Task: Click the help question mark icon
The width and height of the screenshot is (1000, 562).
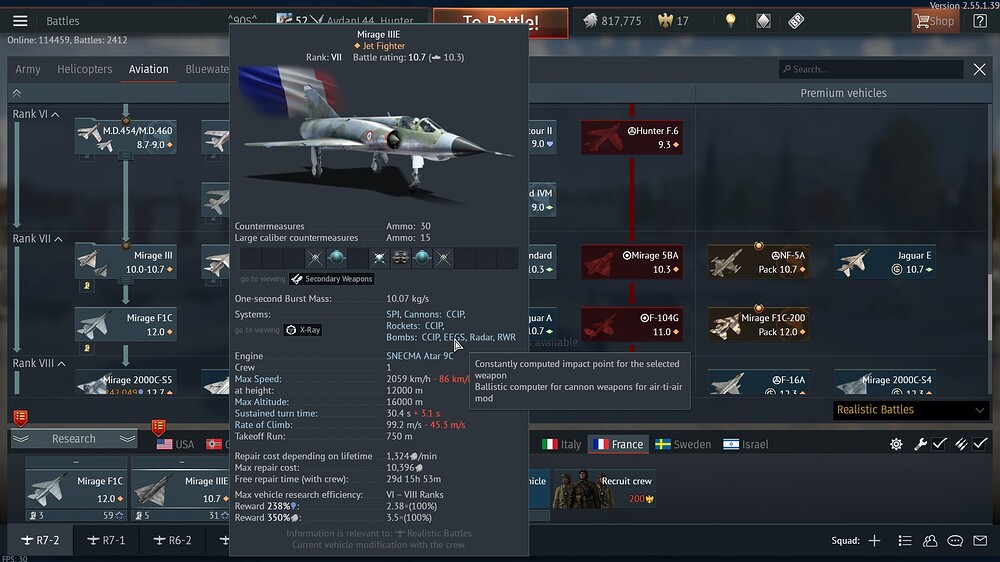Action: click(x=979, y=21)
